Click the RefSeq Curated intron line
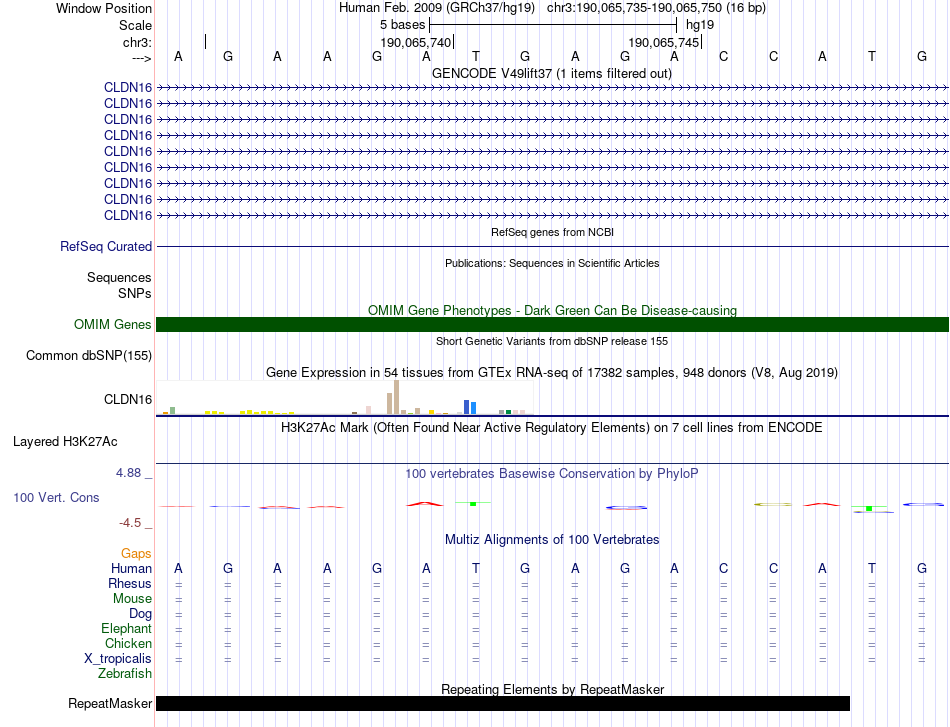The image size is (950, 727). tap(552, 247)
